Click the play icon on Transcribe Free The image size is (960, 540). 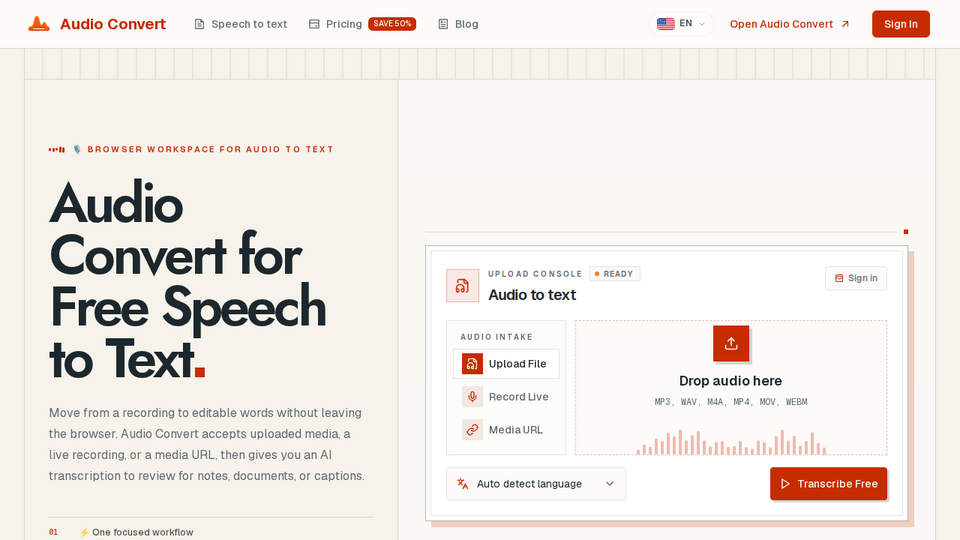785,484
